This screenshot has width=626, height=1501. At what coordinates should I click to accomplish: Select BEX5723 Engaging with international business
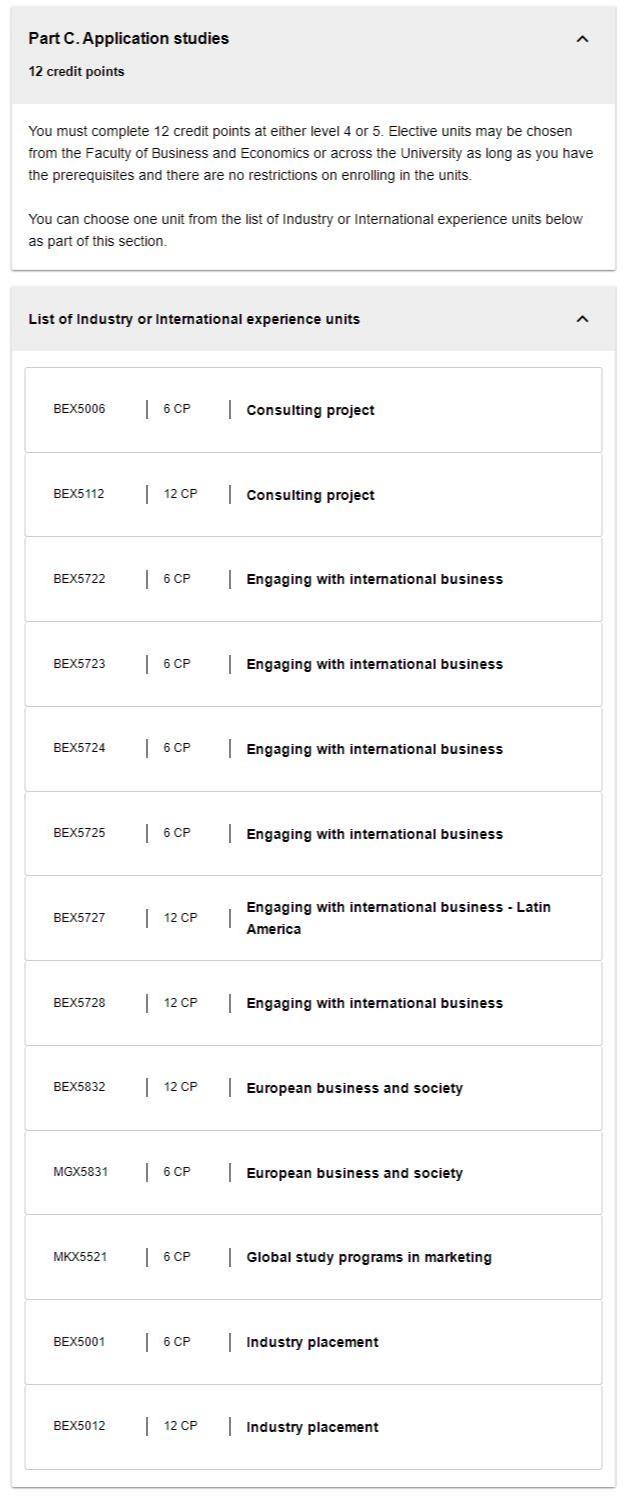[x=313, y=664]
